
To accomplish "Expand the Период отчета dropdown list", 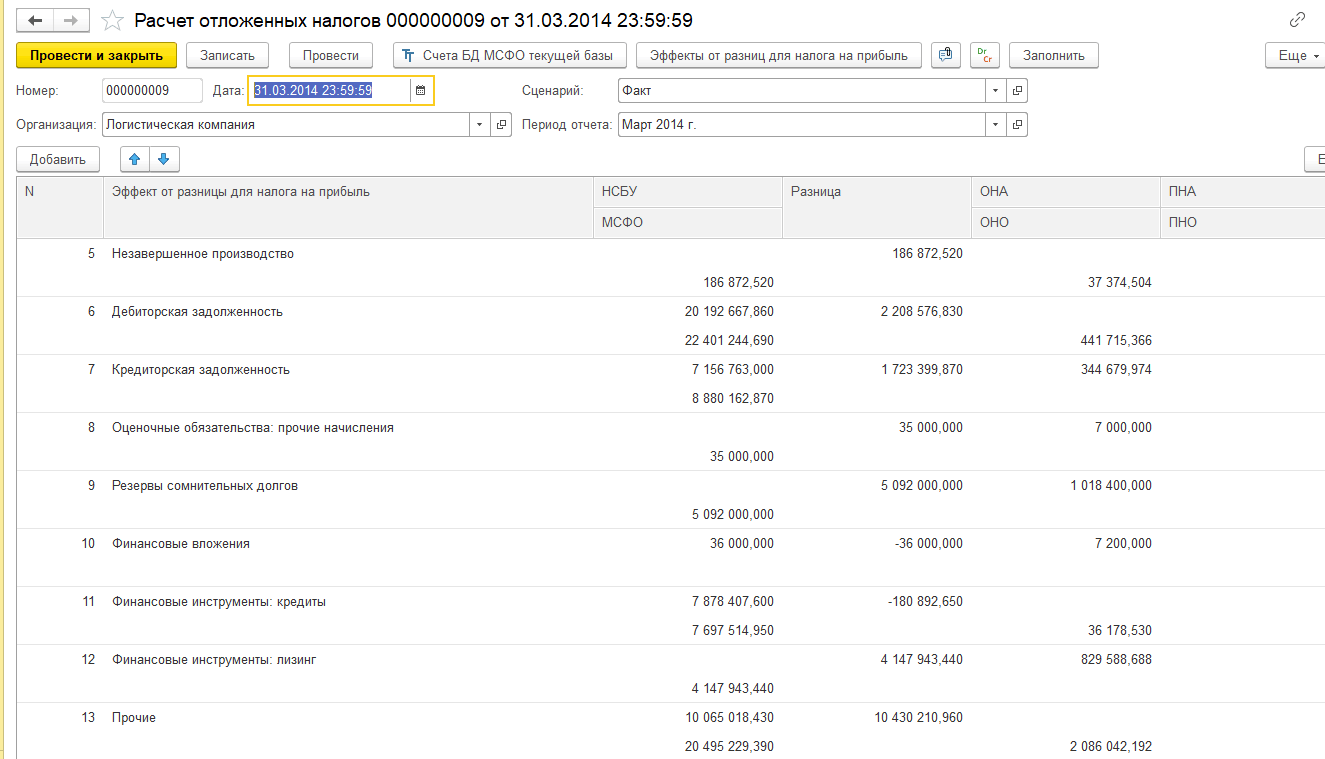I will click(995, 125).
